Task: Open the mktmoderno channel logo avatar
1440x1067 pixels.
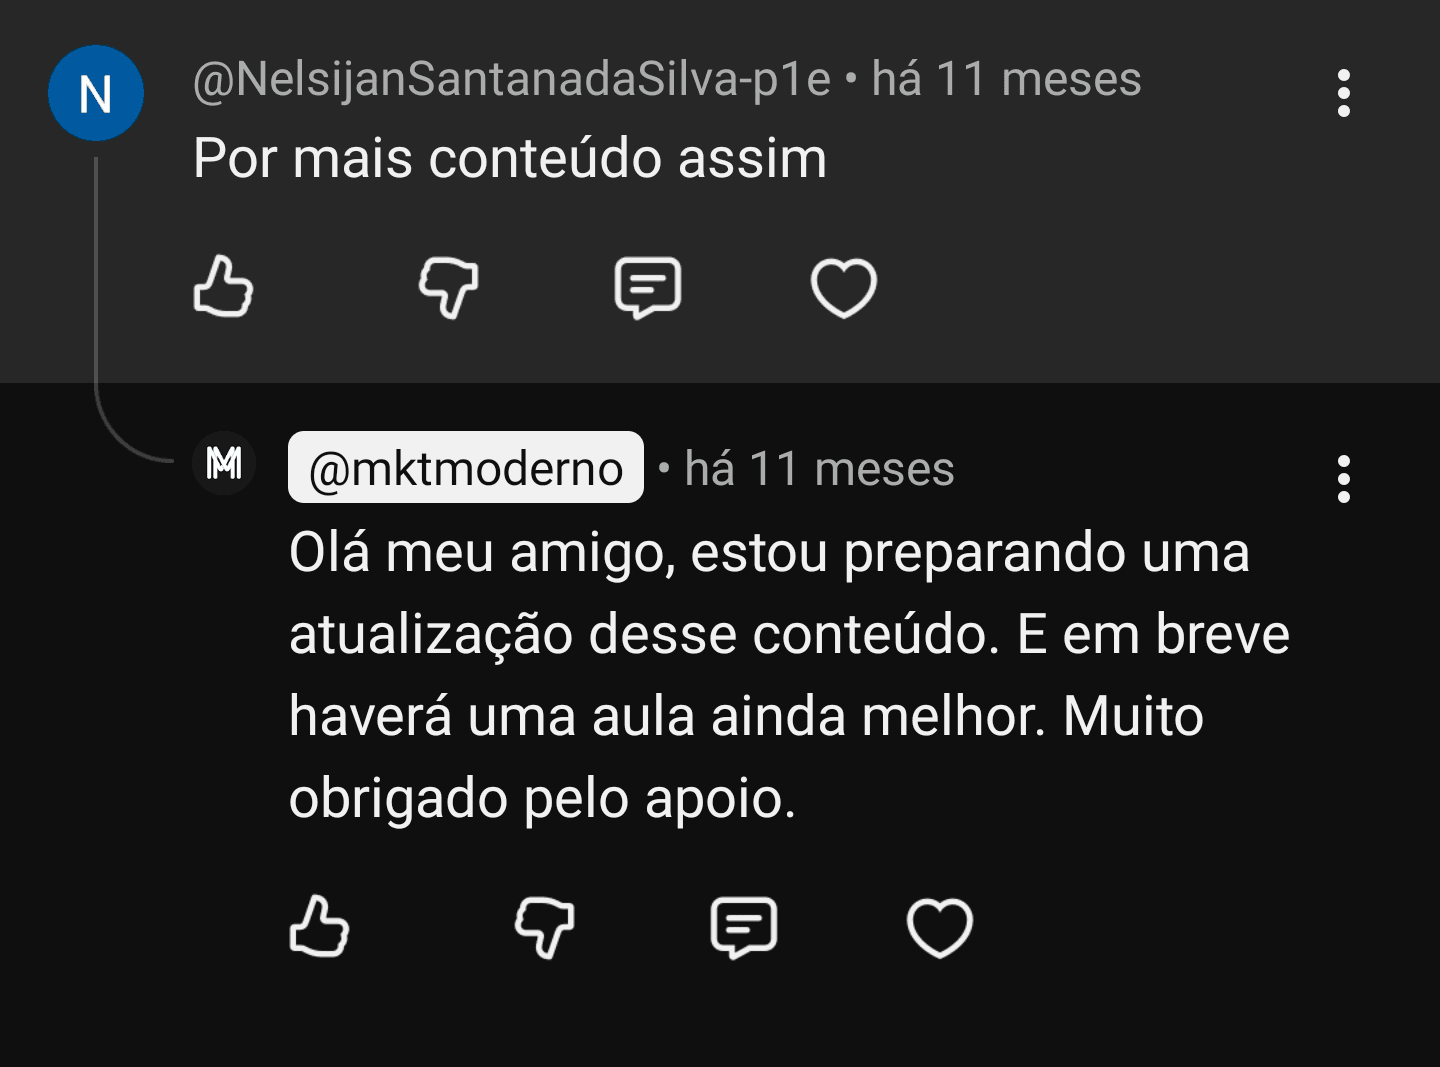Action: 224,463
